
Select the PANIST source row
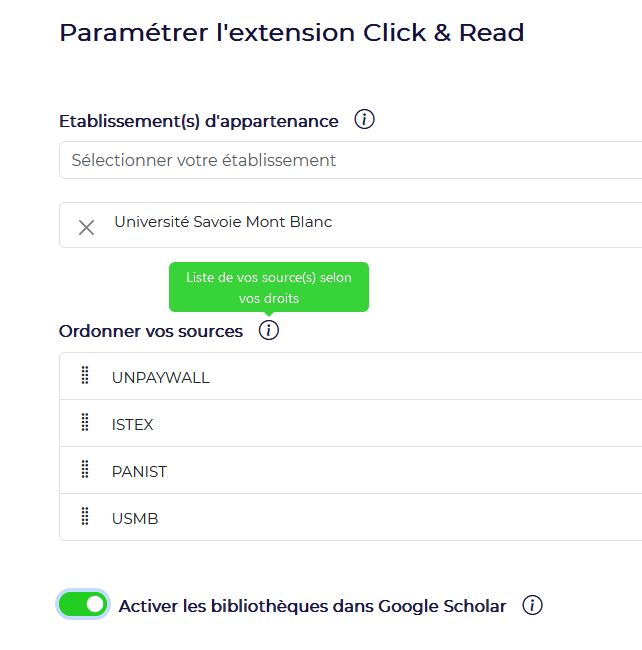351,470
